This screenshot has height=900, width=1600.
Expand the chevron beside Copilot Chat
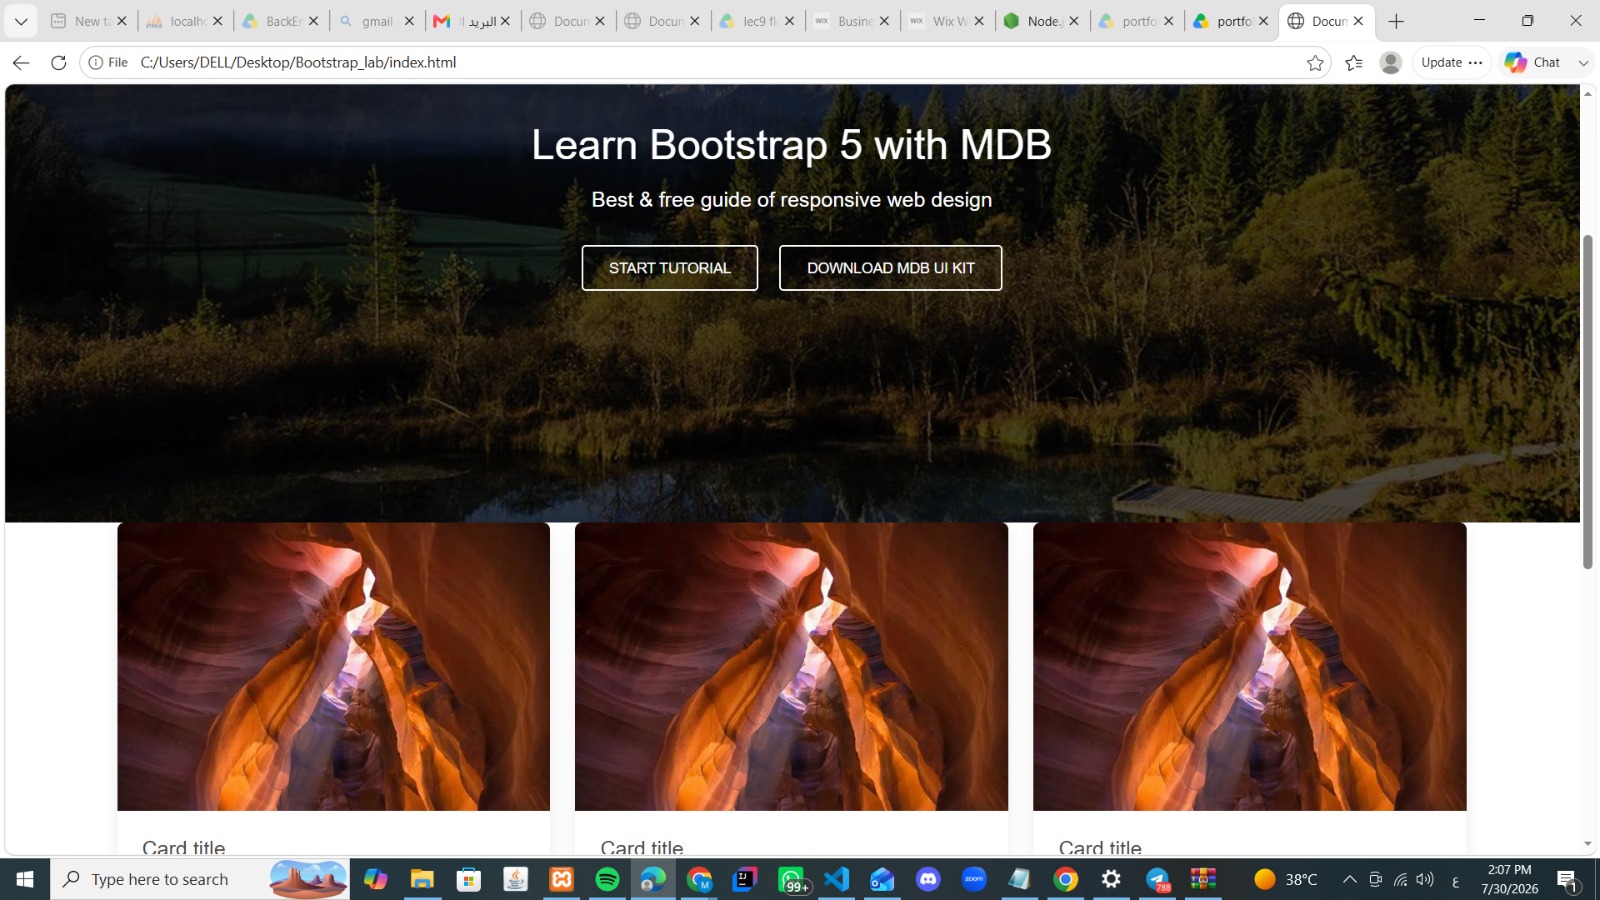coord(1583,63)
